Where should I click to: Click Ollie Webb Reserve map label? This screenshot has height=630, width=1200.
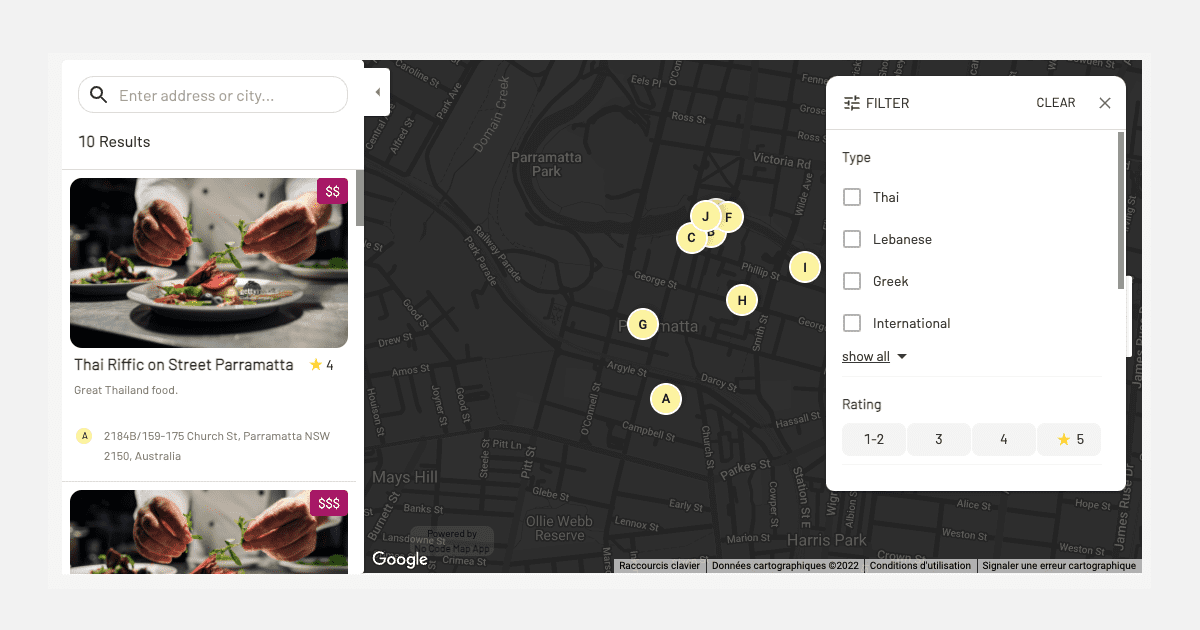click(559, 528)
